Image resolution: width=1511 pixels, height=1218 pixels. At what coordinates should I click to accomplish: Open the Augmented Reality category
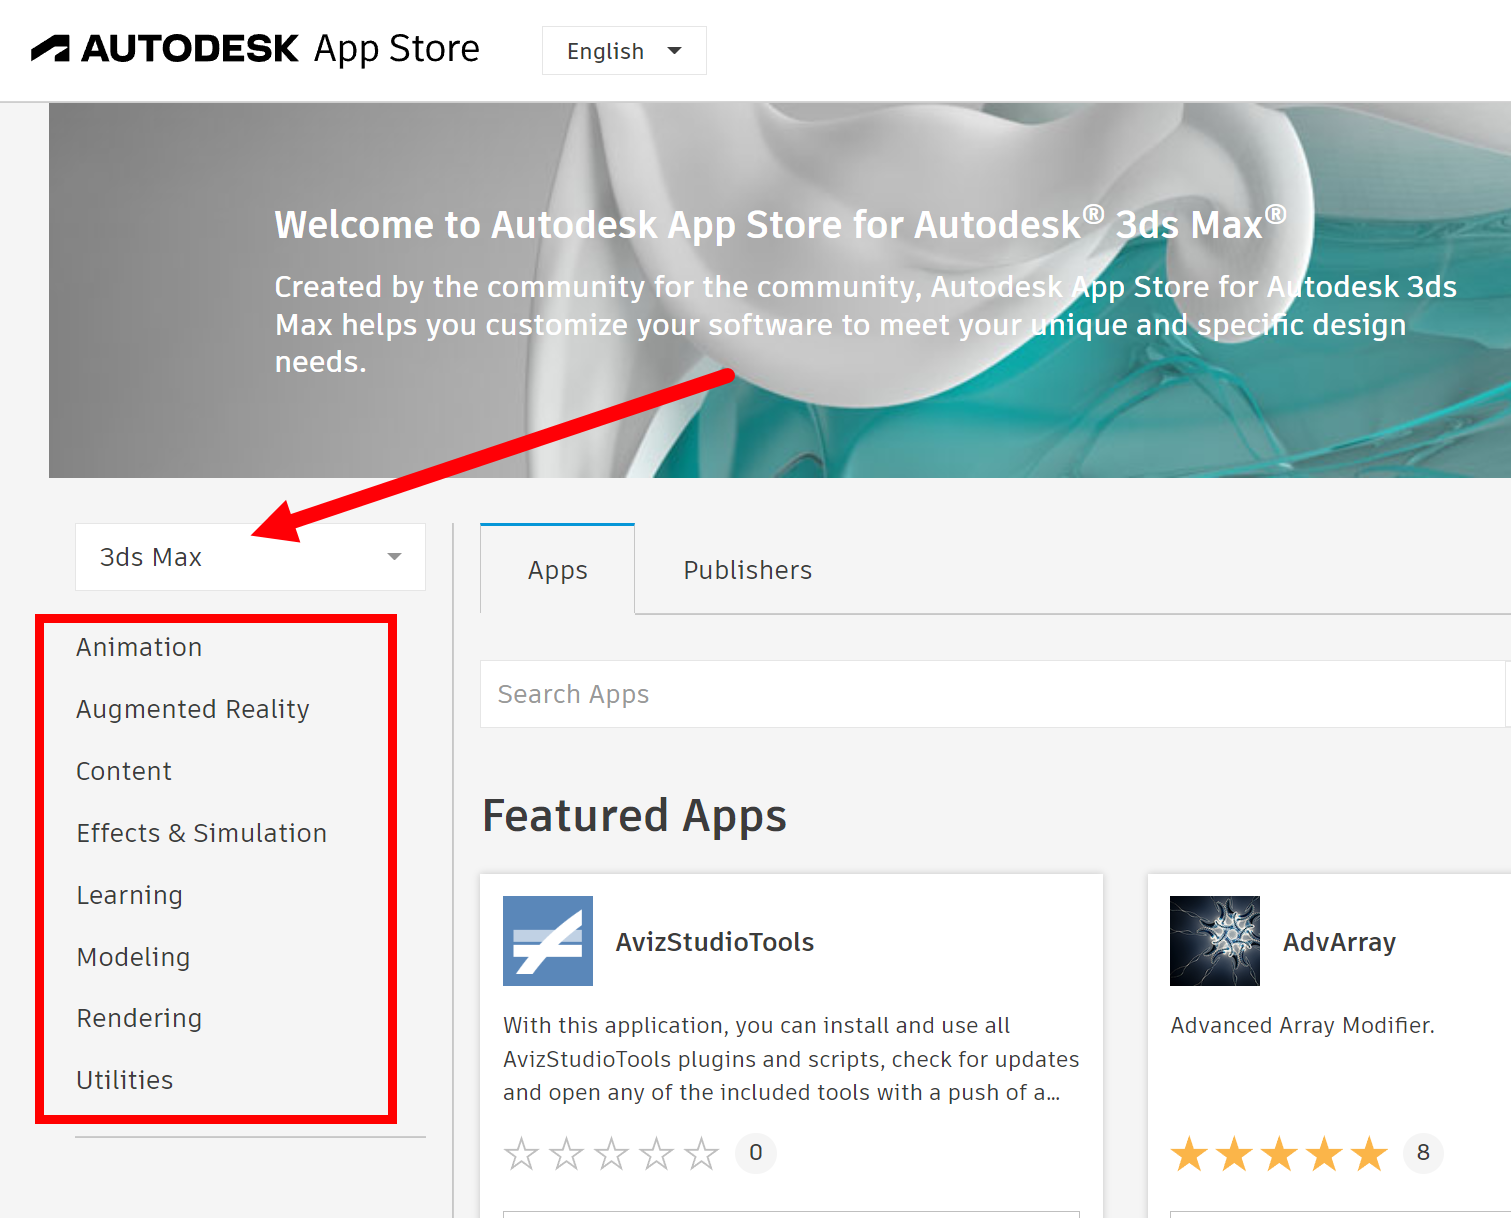(x=193, y=709)
